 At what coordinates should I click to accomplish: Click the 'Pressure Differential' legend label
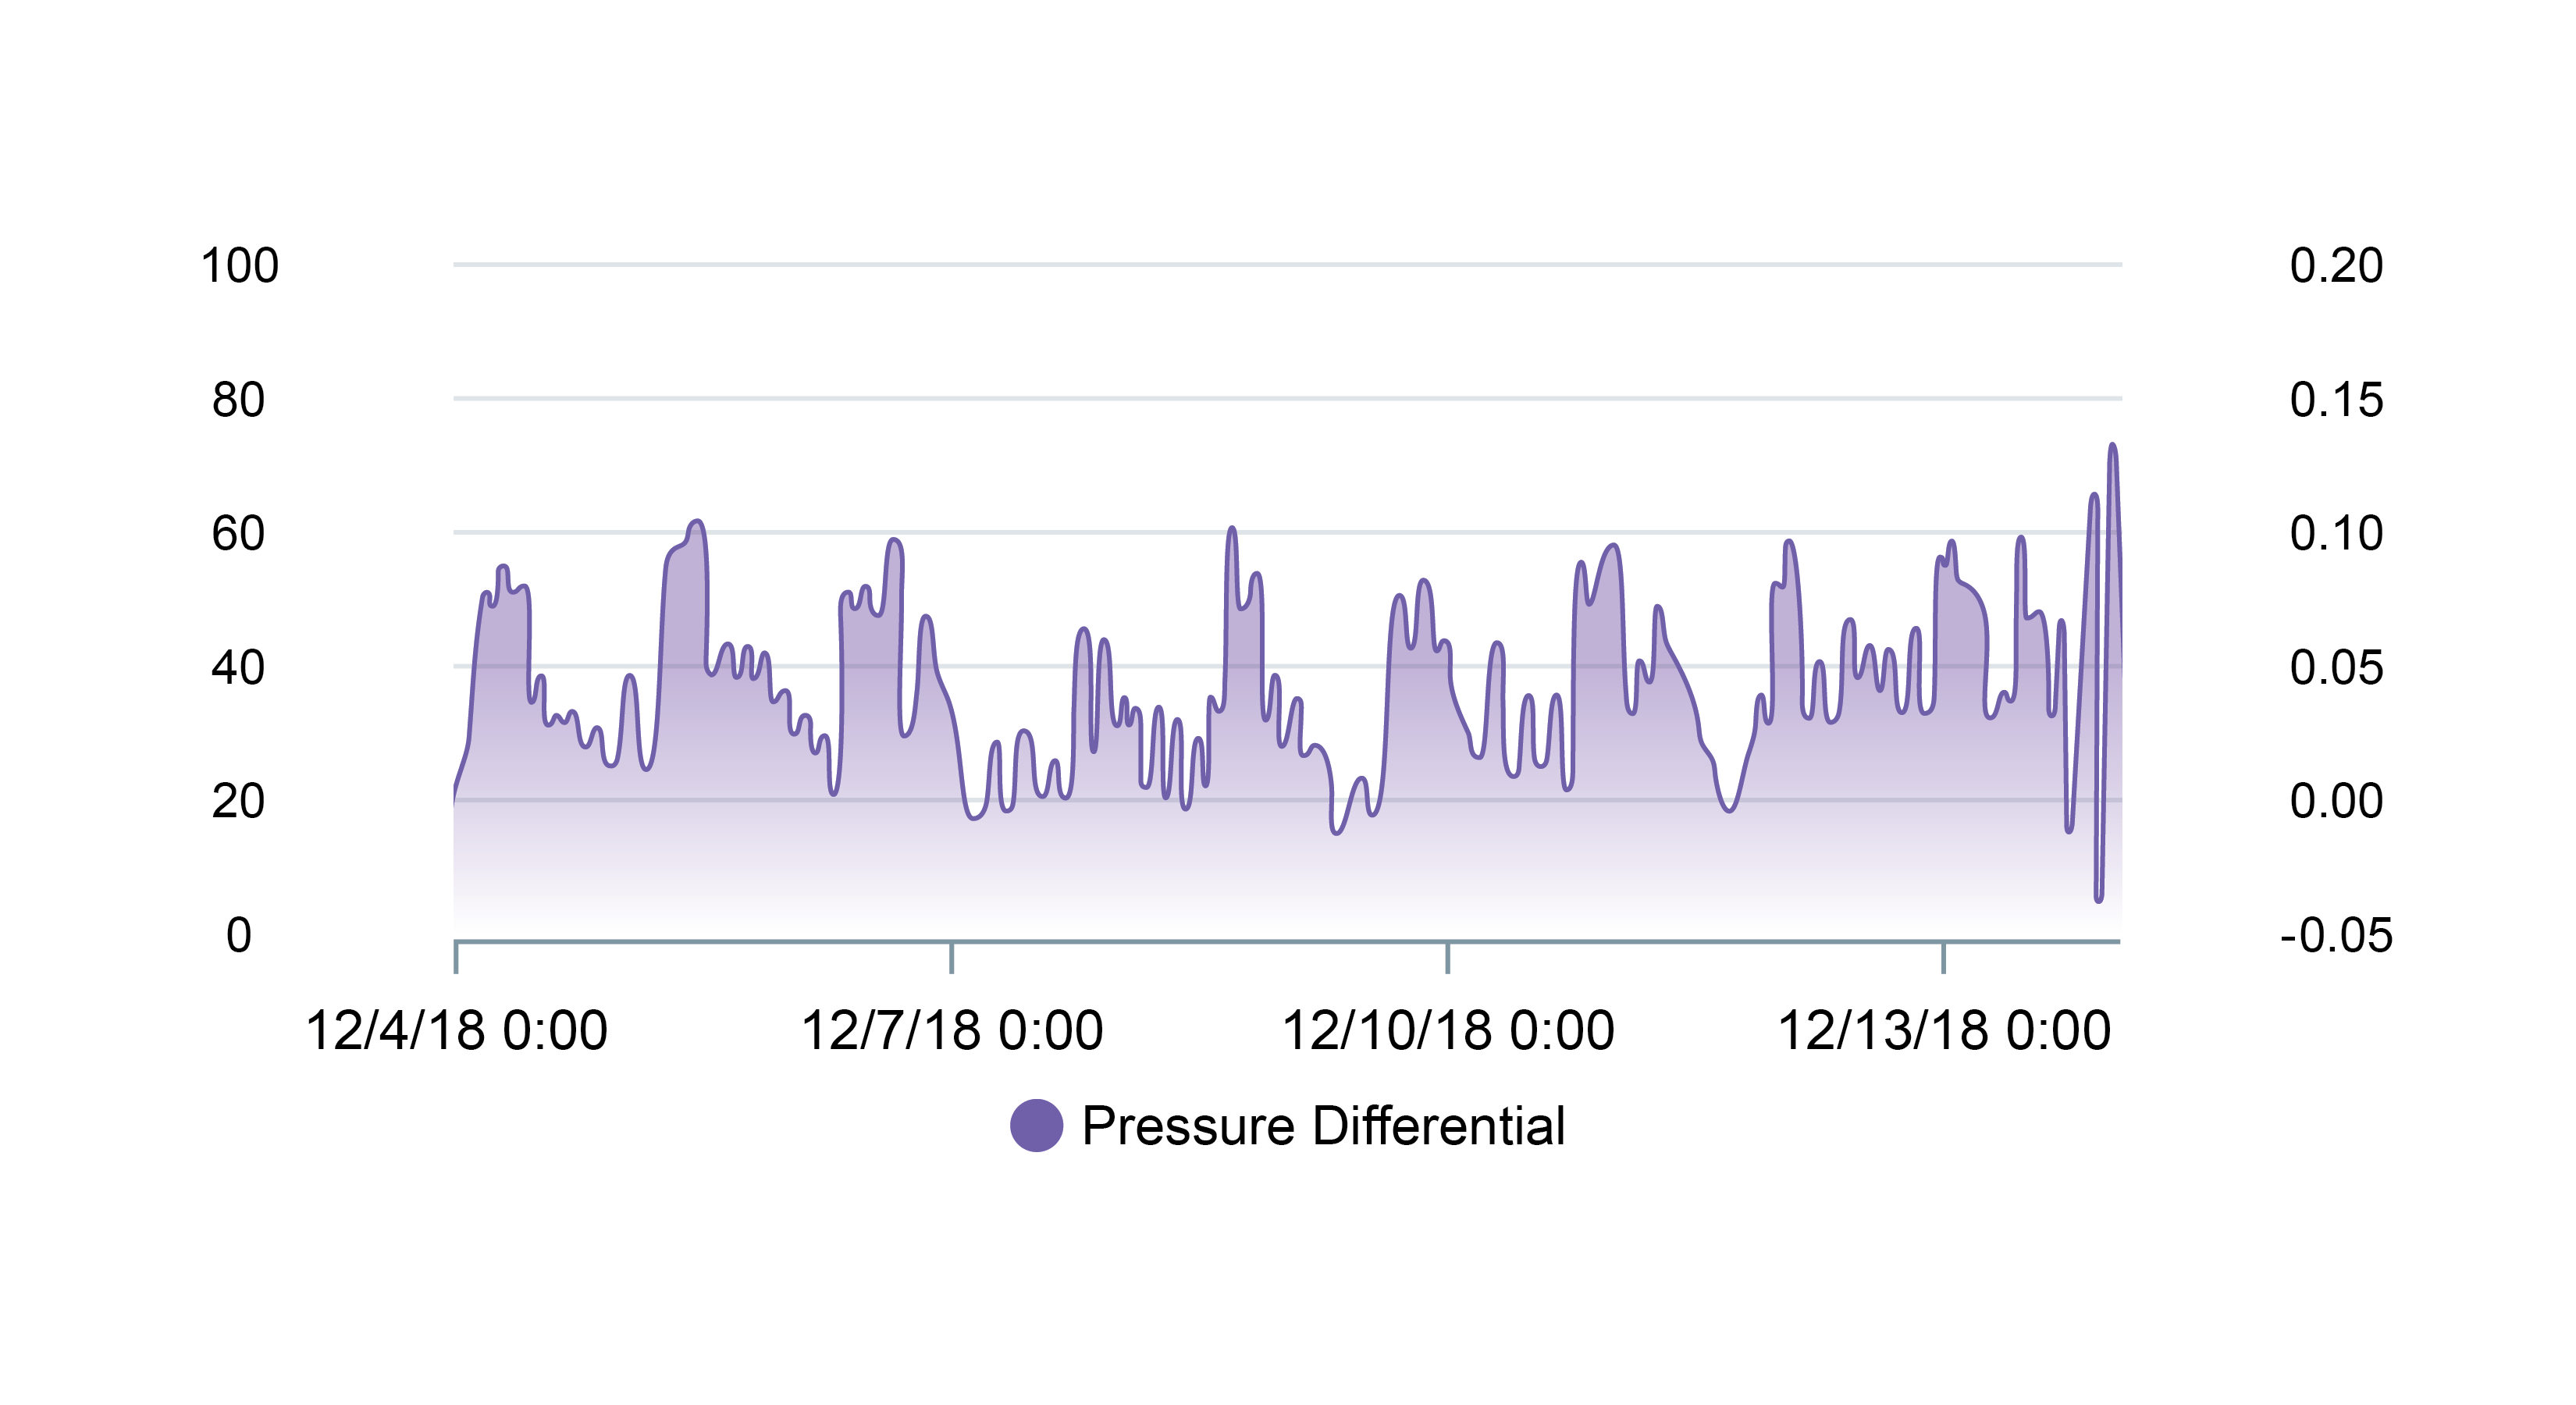(x=1323, y=1126)
